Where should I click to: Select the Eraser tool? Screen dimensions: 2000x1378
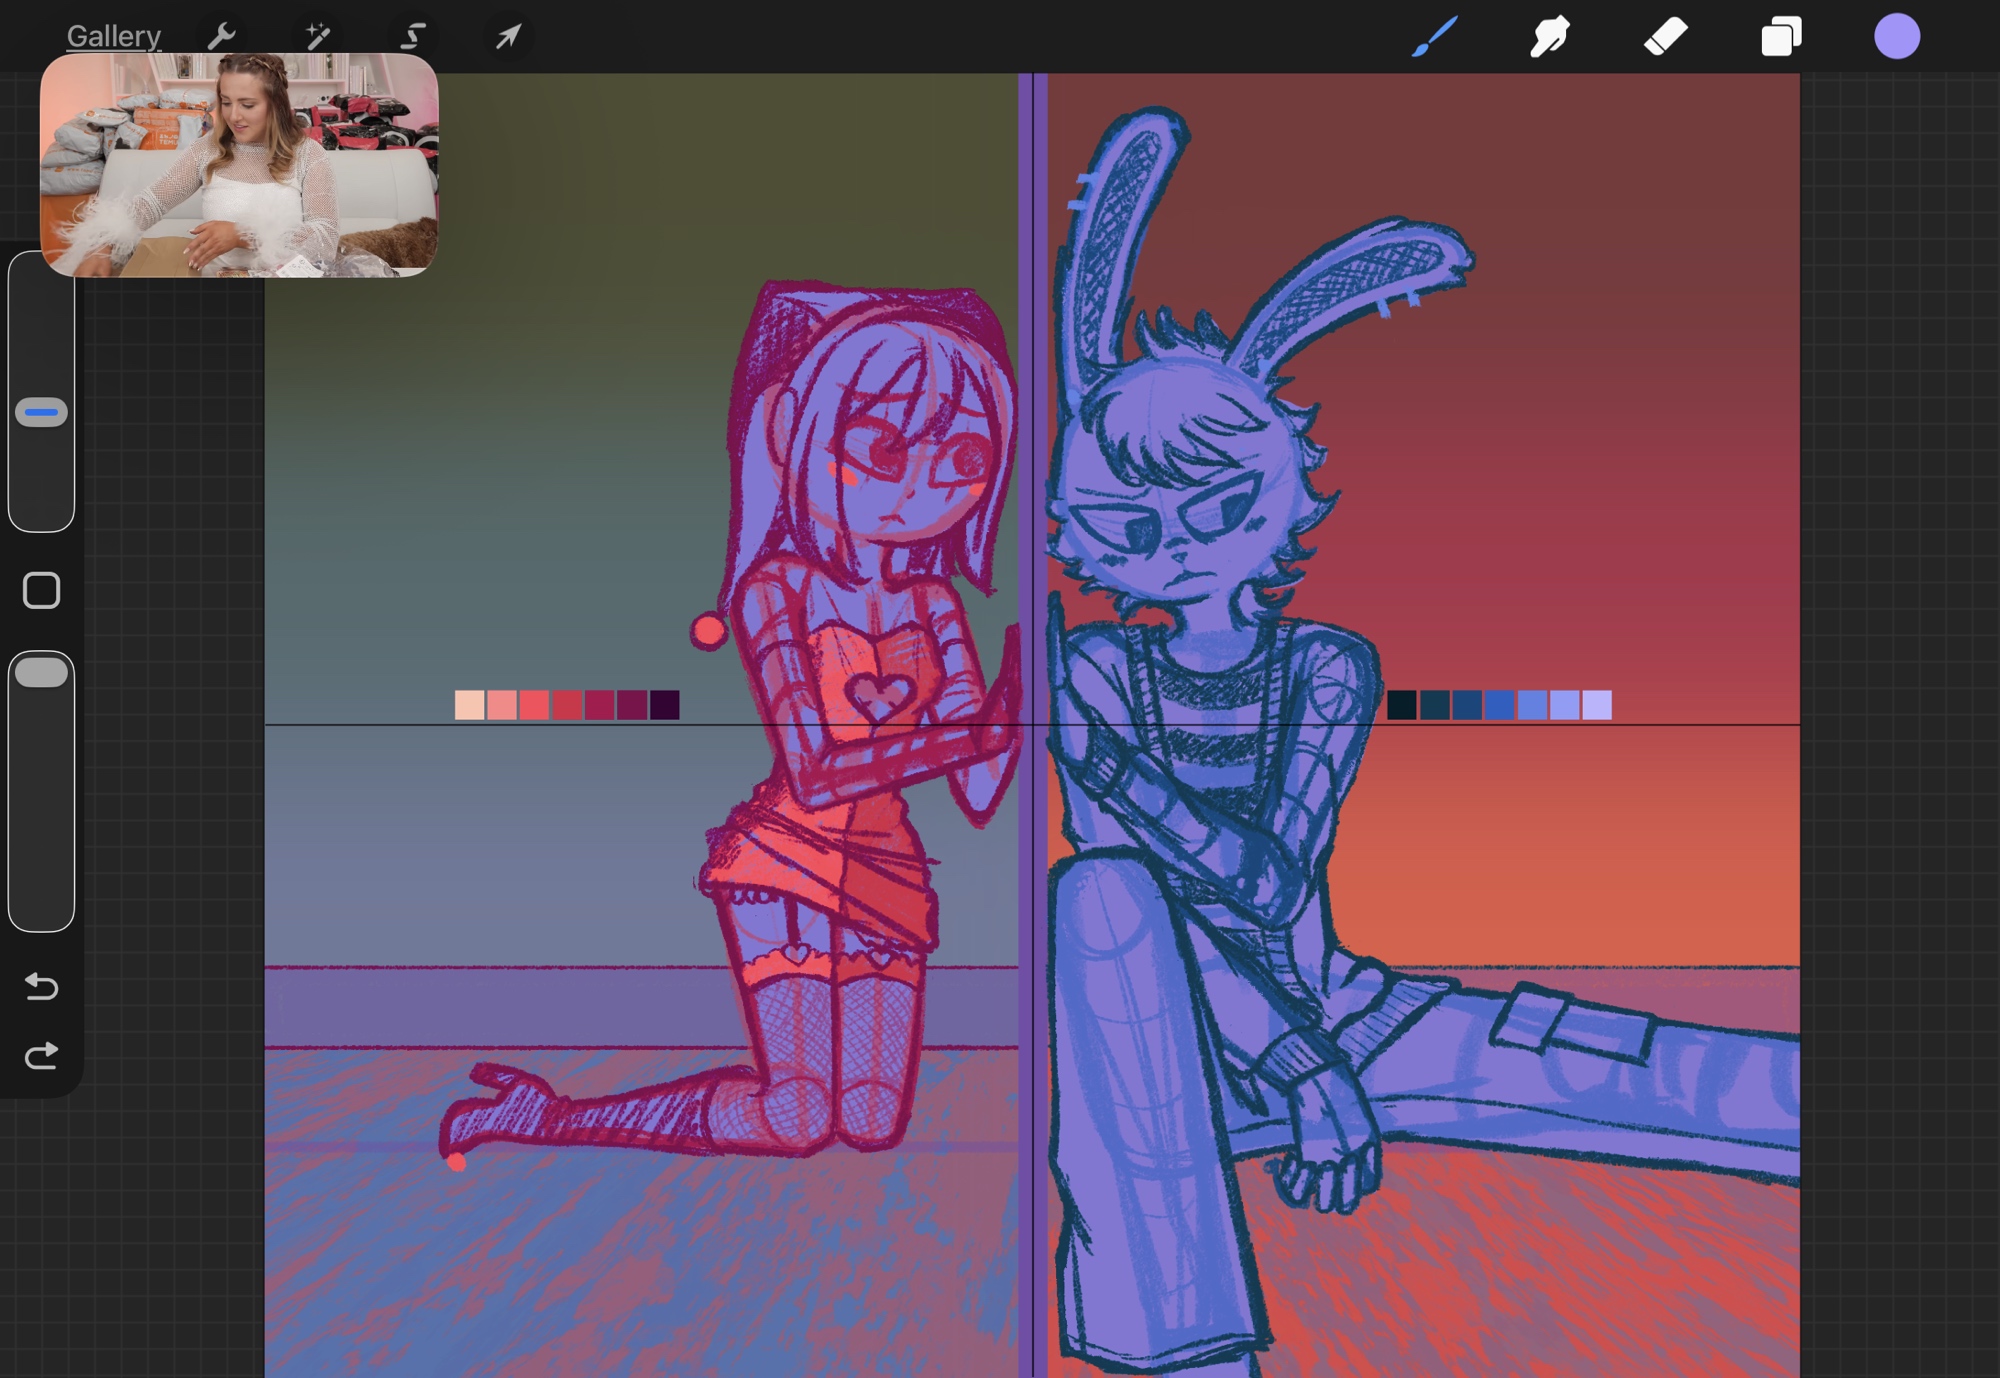click(1665, 37)
